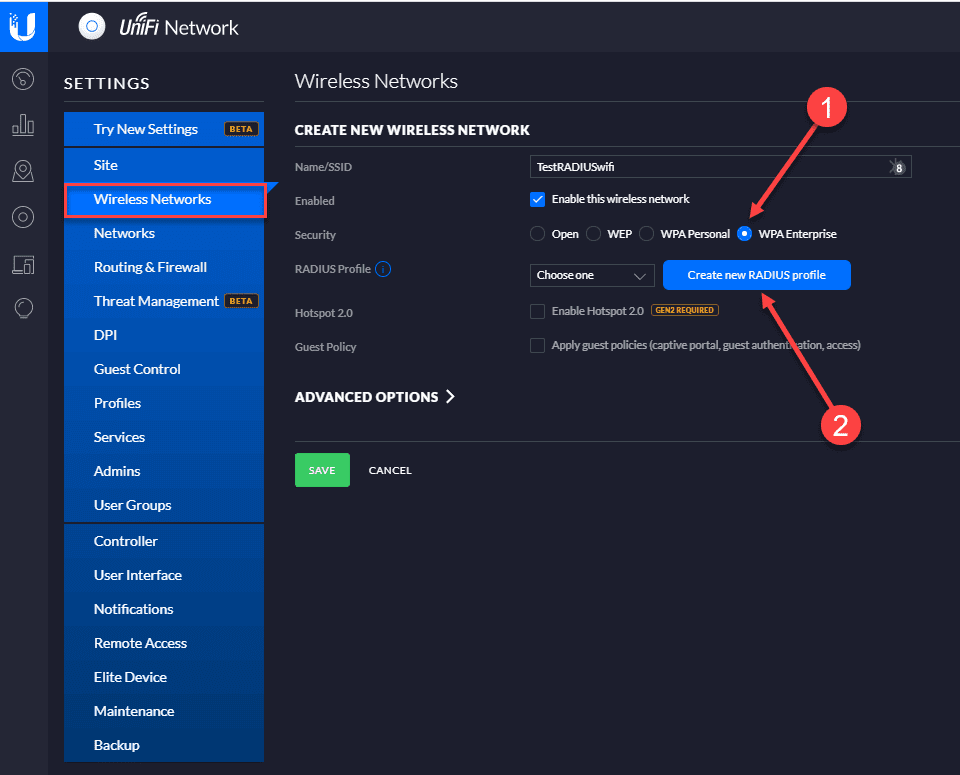Check Apply guest policies checkbox
Screen dimensions: 960x775
pyautogui.click(x=537, y=345)
